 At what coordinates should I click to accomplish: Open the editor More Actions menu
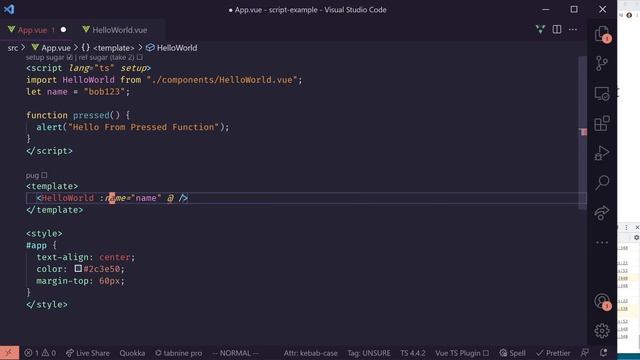(573, 29)
